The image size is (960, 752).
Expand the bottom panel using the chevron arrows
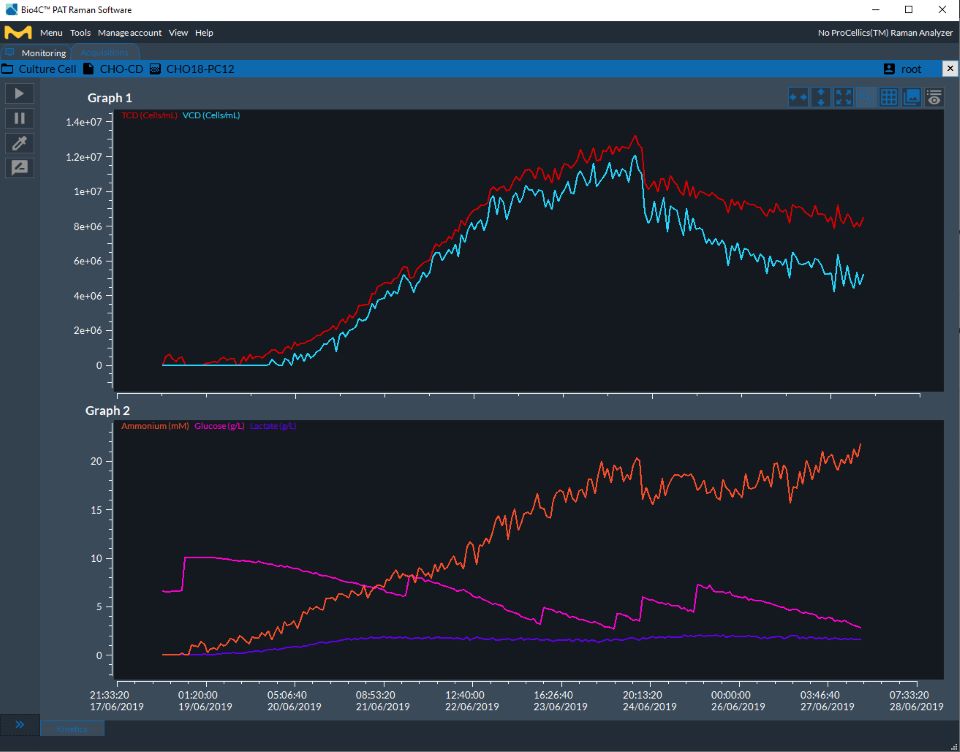18,727
